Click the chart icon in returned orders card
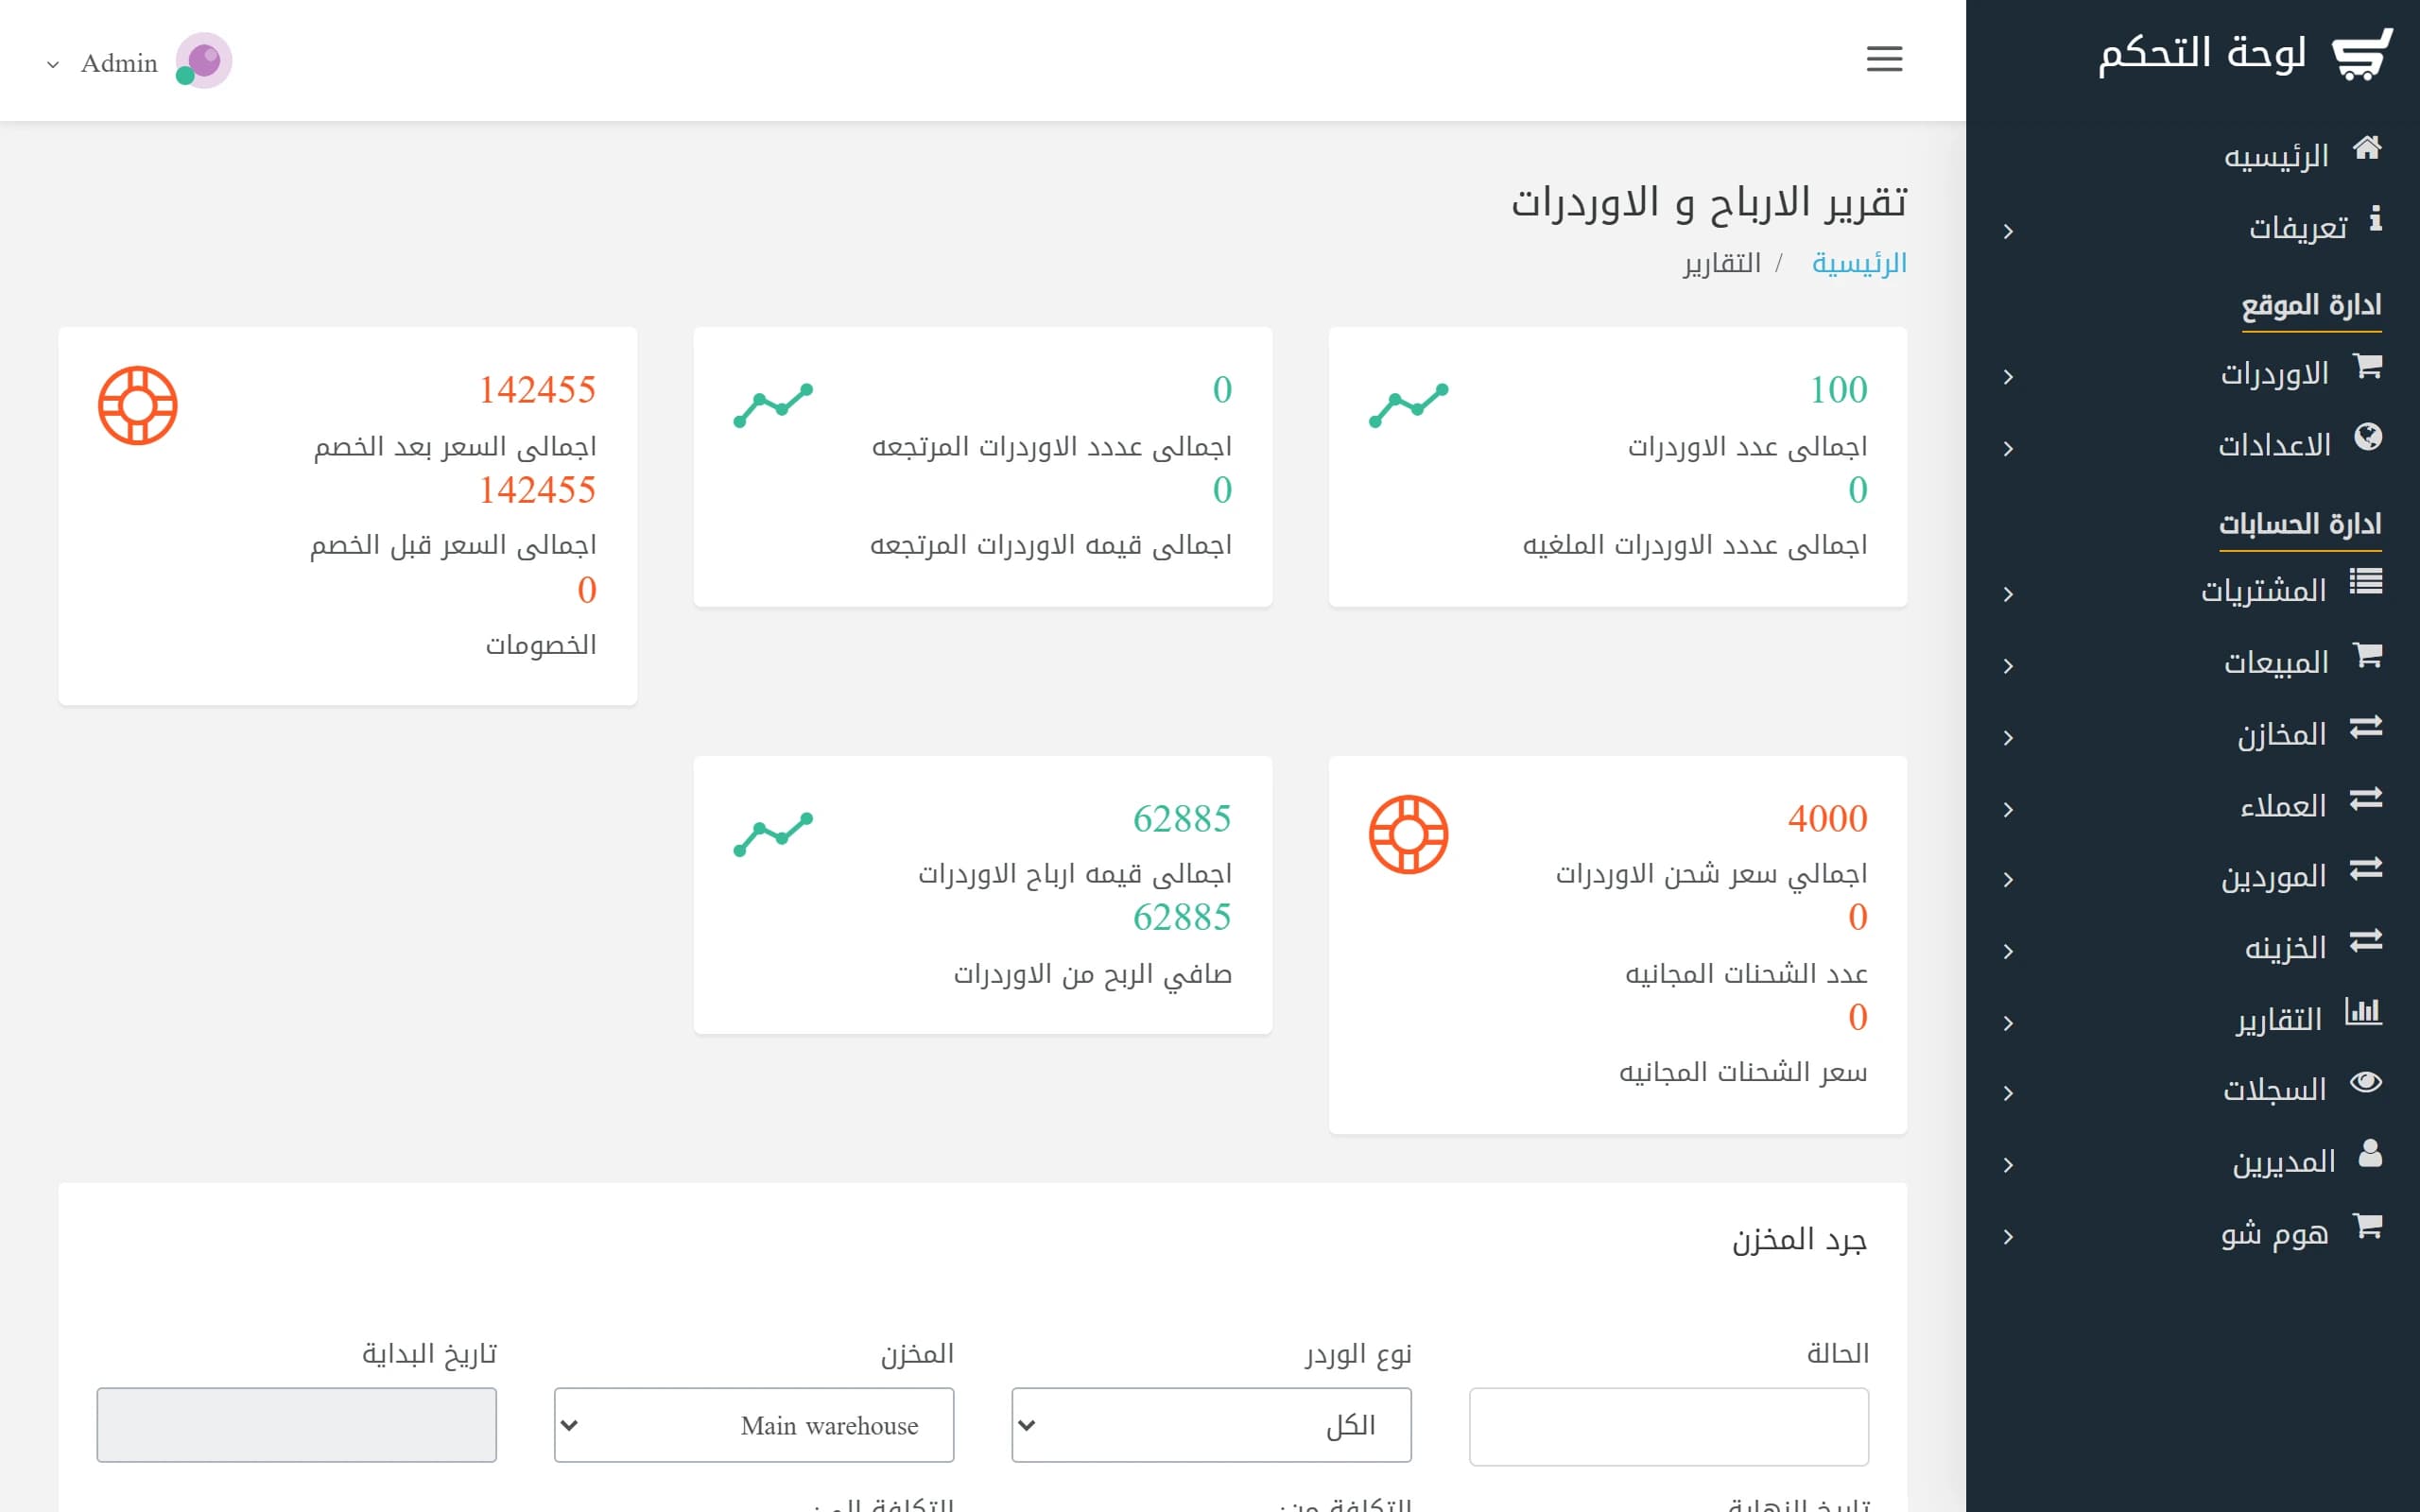Screen dimensions: 2420x1512 [773, 405]
